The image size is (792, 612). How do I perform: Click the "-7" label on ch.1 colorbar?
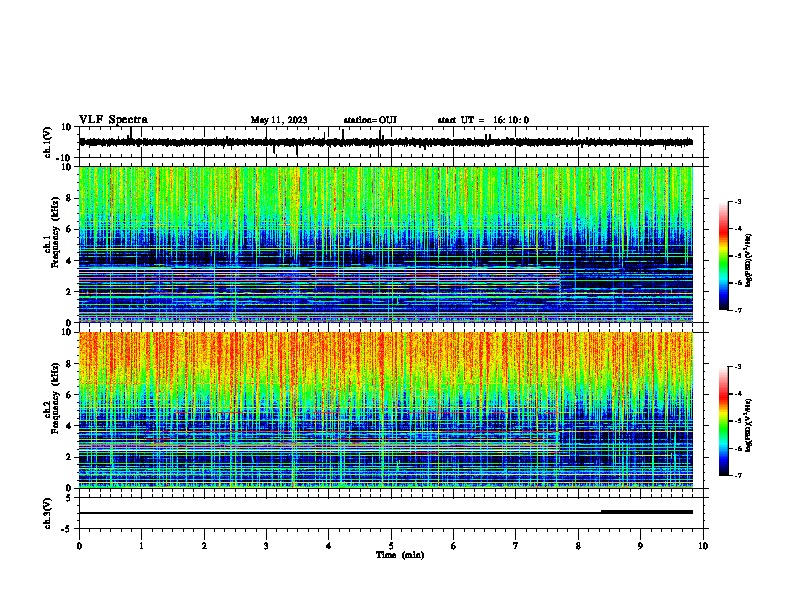pos(737,310)
